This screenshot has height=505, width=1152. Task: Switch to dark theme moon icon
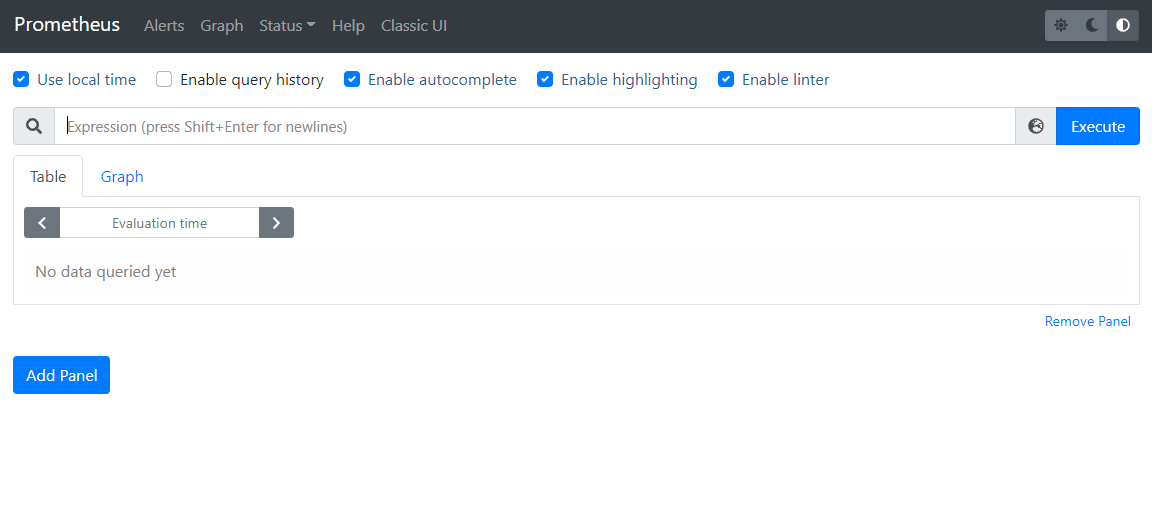(x=1092, y=26)
